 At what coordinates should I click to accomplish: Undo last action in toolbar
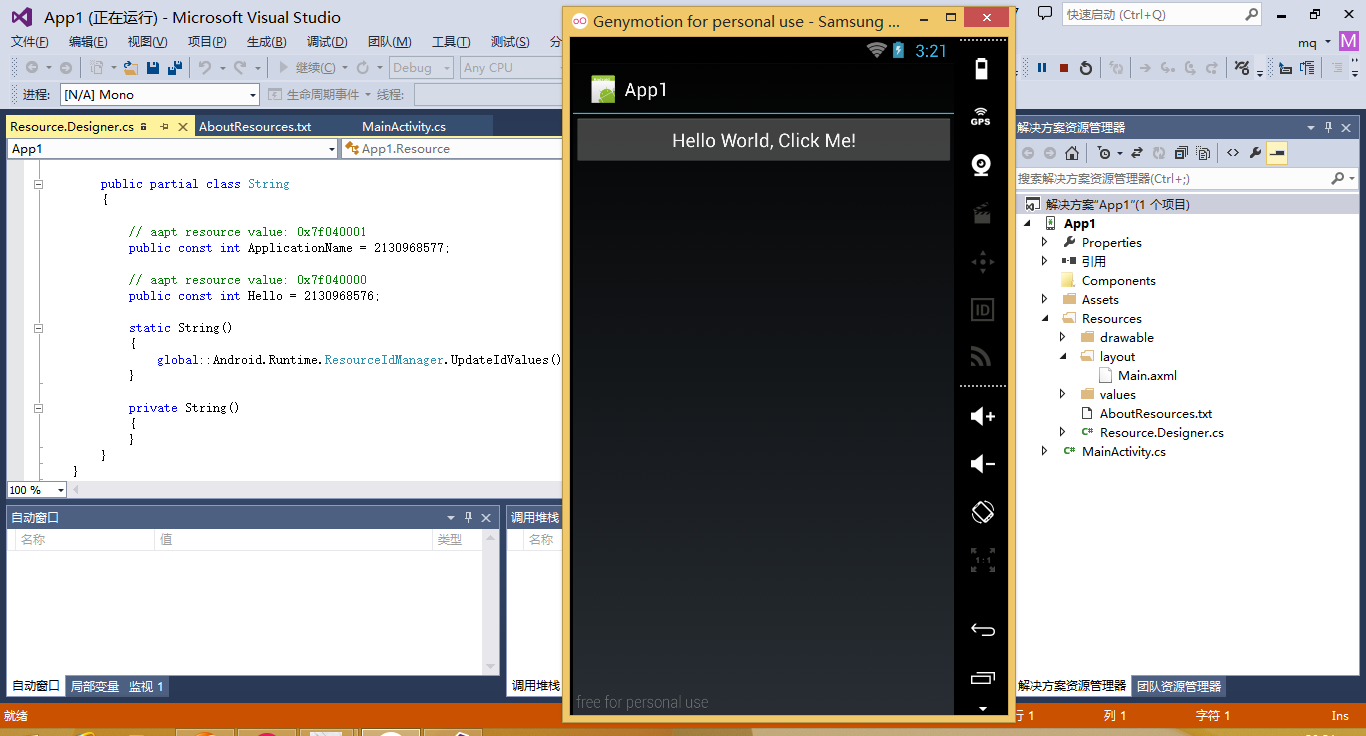point(204,68)
